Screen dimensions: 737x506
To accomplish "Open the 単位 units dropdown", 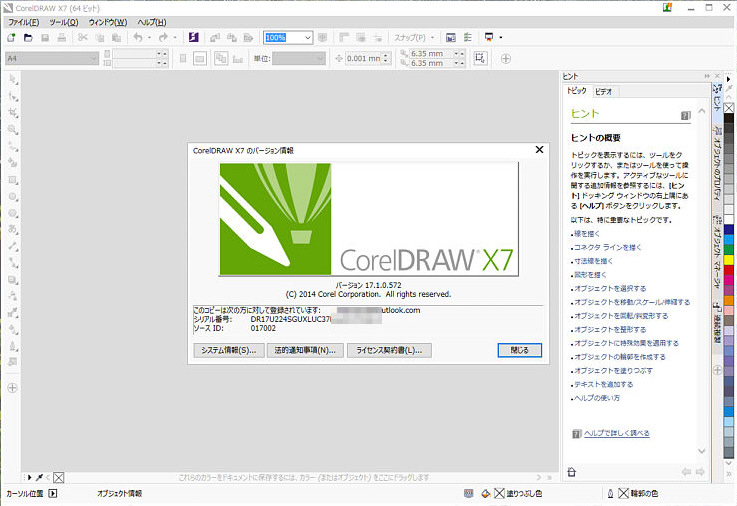I will click(x=320, y=59).
